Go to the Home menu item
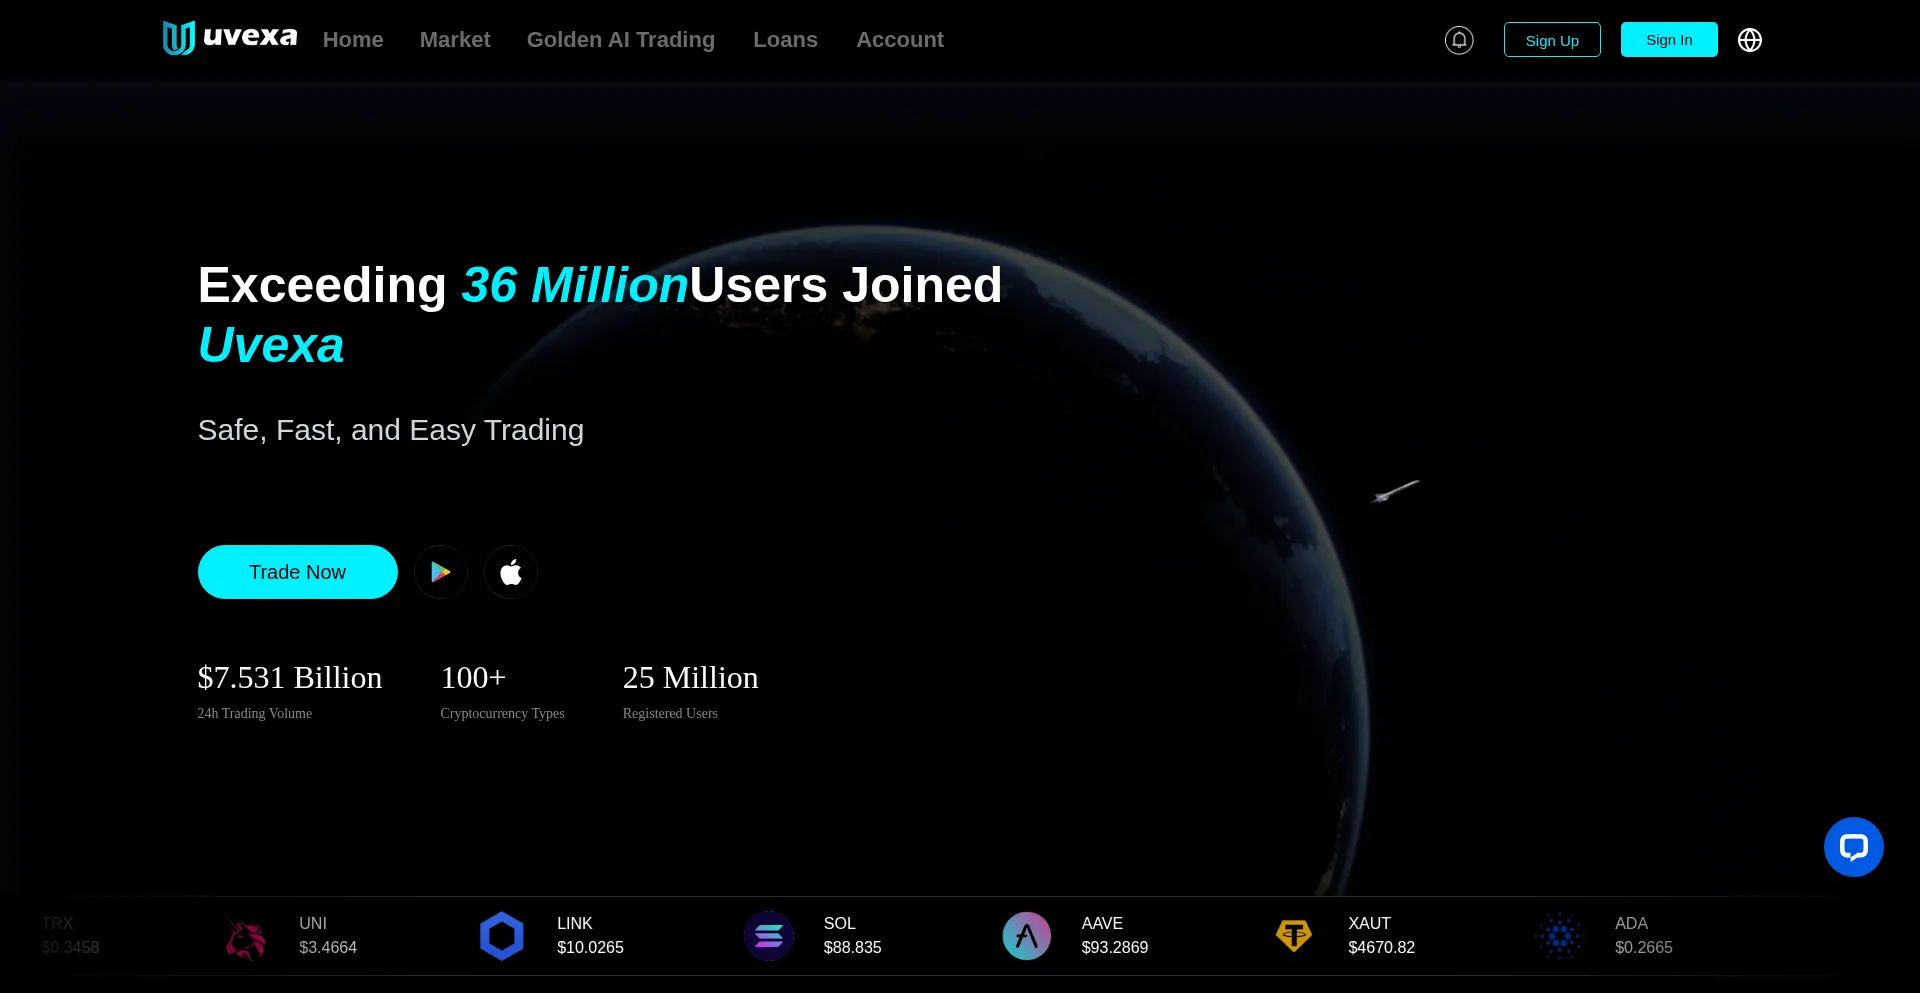Viewport: 1920px width, 993px height. [x=353, y=40]
